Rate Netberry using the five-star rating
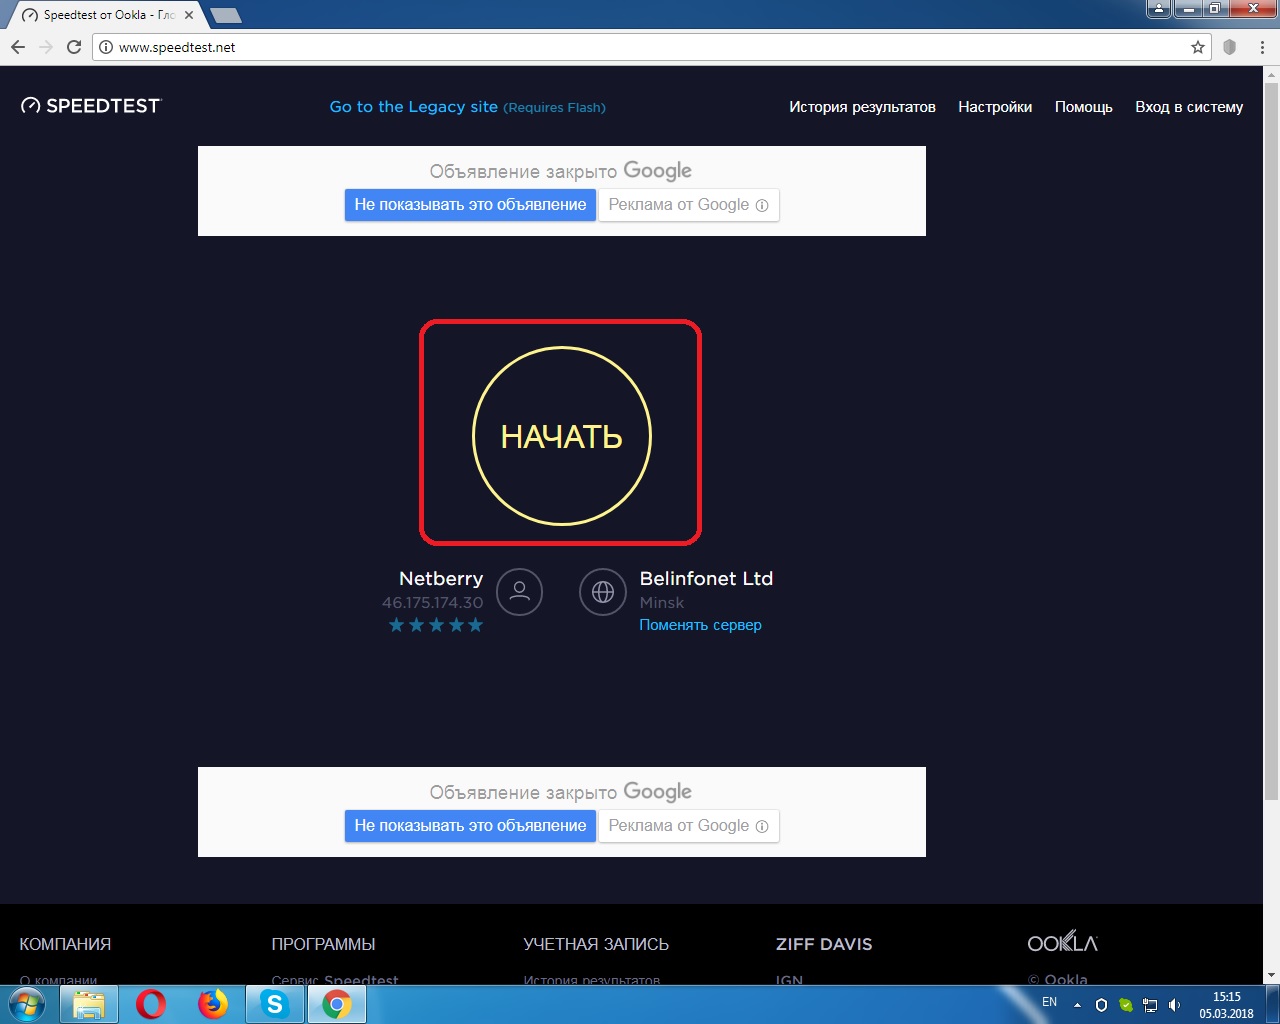 (x=436, y=625)
